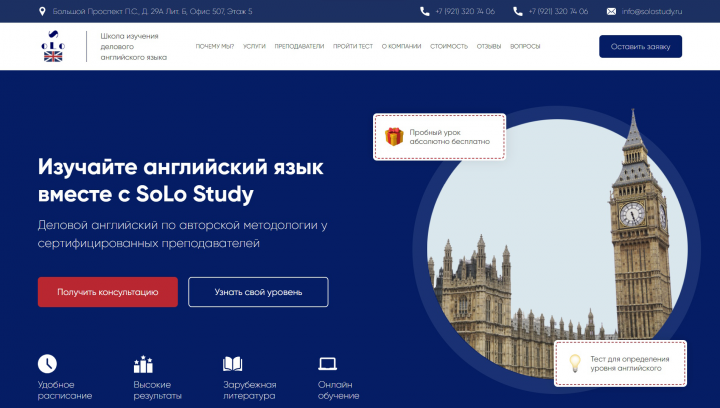720x408 pixels.
Task: Click the SoLo logo with British flag
Action: [53, 46]
